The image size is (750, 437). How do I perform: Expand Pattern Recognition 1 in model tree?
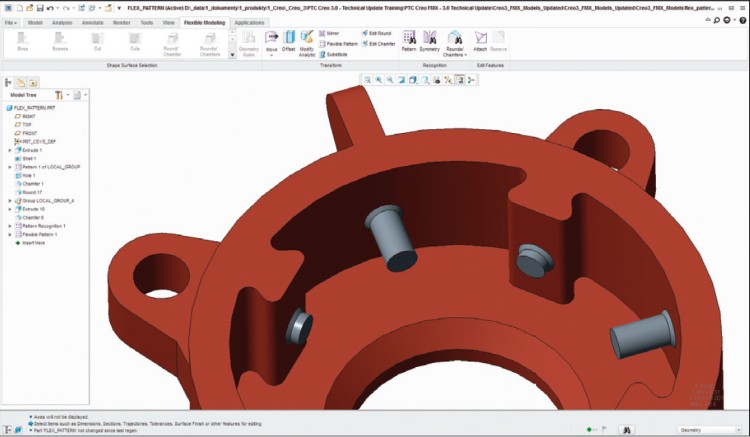[10, 226]
